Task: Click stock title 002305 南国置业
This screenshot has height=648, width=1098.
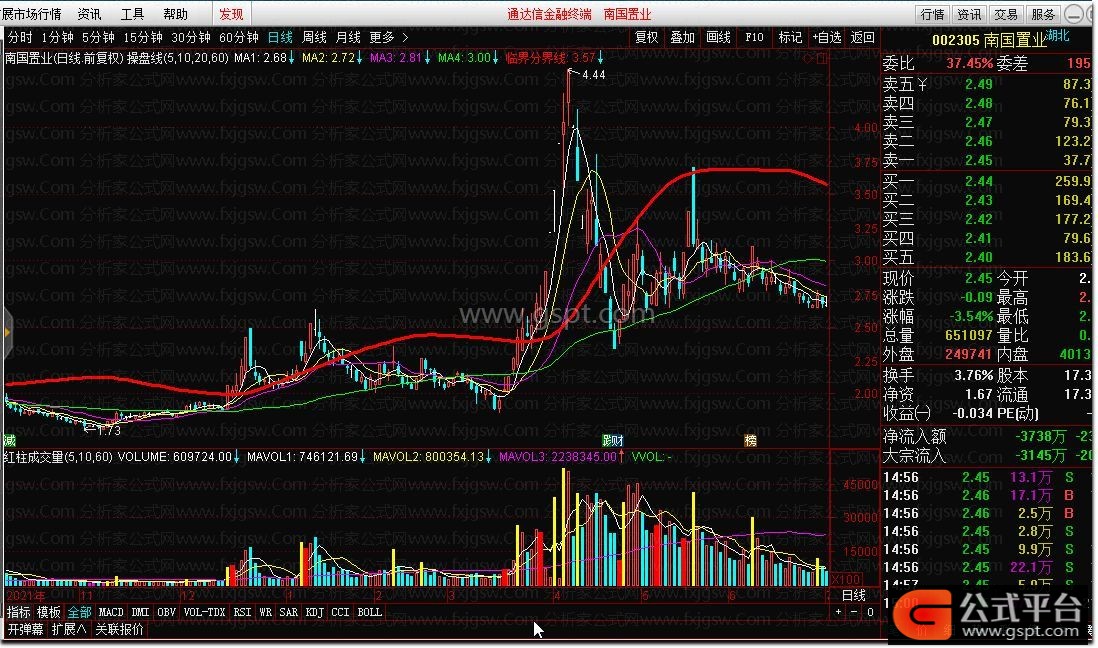Action: pos(988,40)
